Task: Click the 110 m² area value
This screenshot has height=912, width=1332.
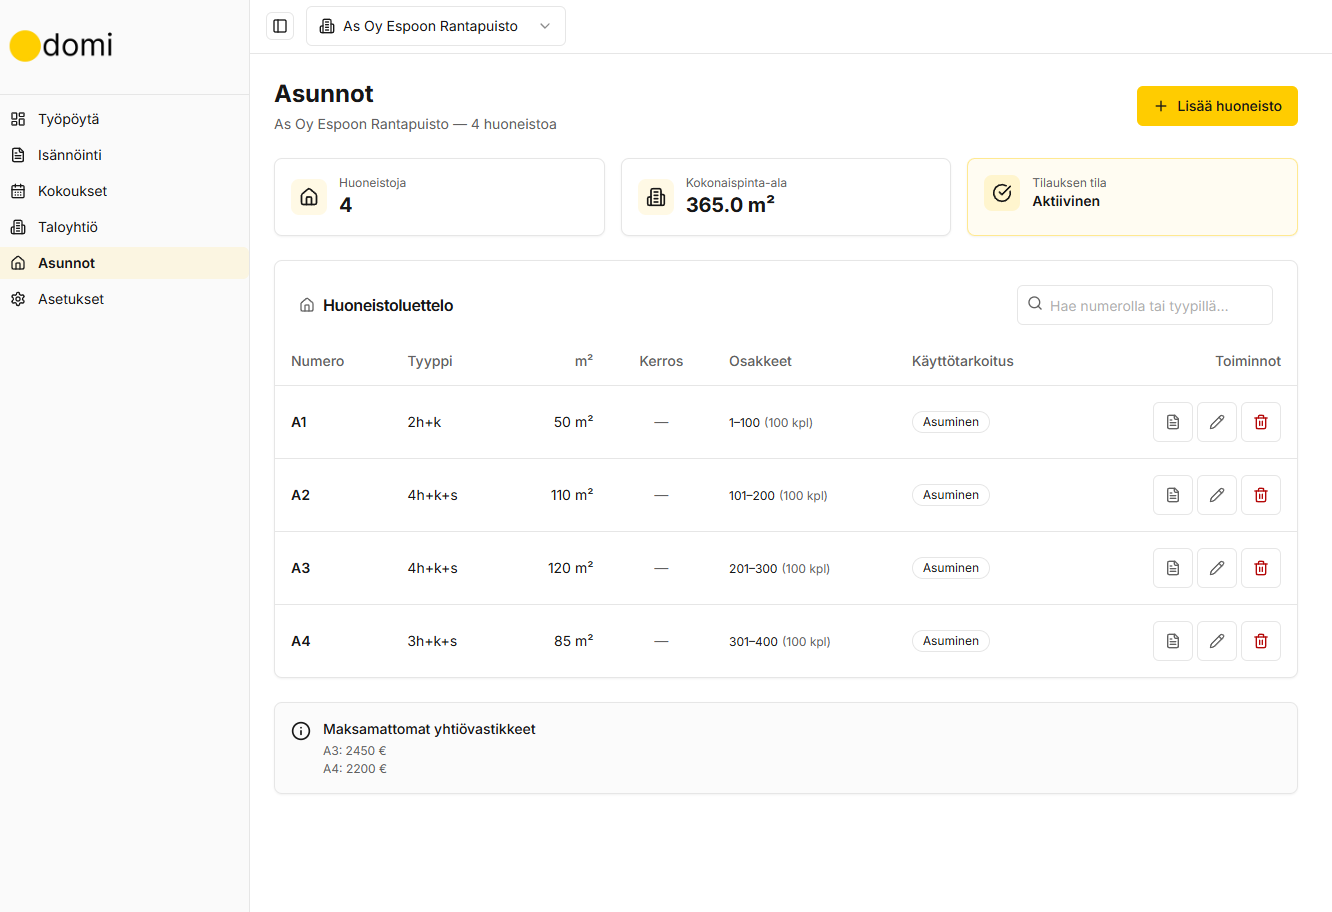Action: click(572, 495)
